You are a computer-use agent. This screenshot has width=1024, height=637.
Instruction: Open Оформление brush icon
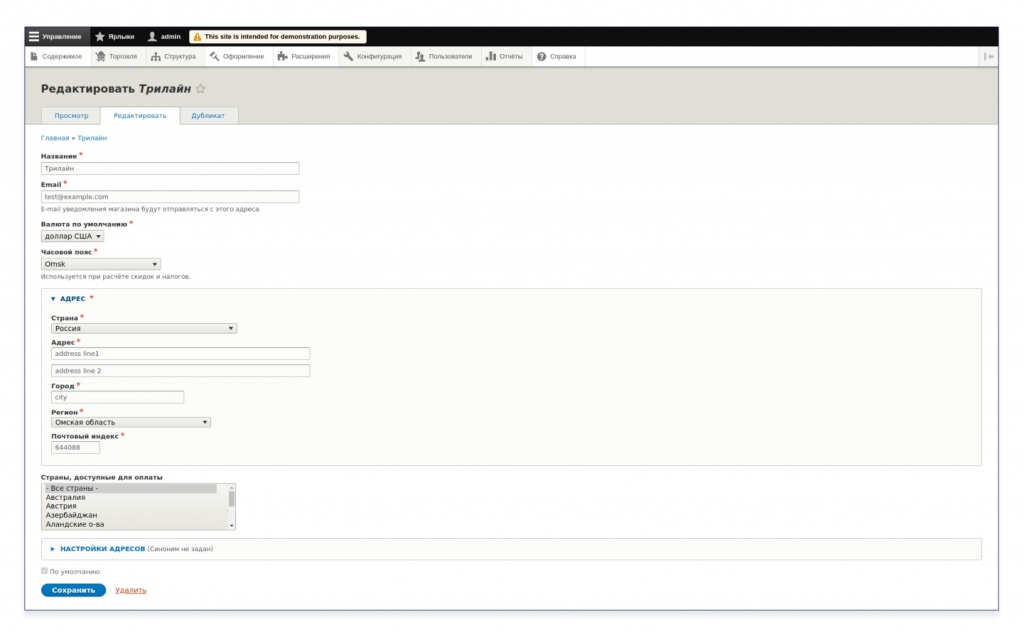pos(214,56)
